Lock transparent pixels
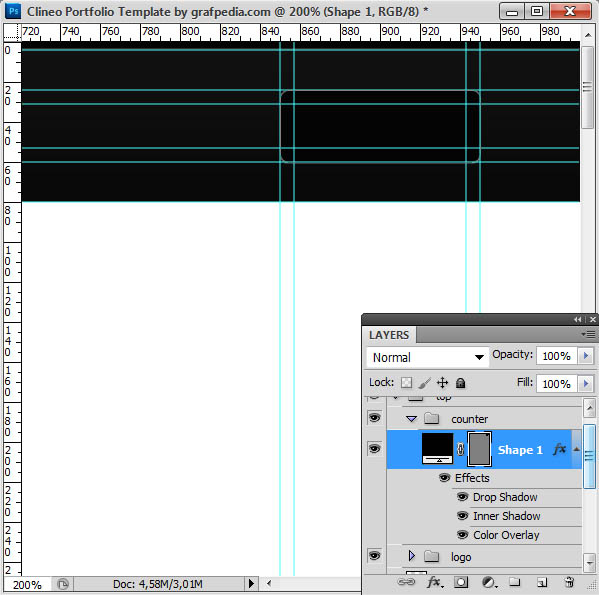Image resolution: width=599 pixels, height=595 pixels. pos(406,382)
